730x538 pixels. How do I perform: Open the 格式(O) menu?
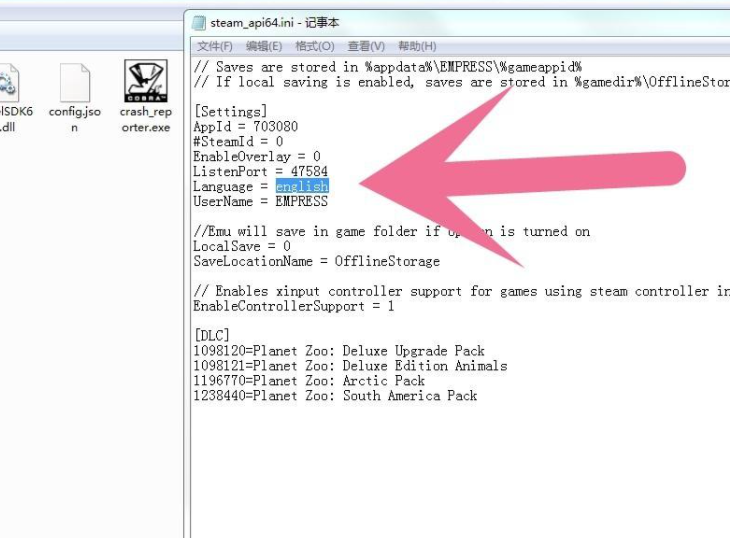[x=315, y=46]
